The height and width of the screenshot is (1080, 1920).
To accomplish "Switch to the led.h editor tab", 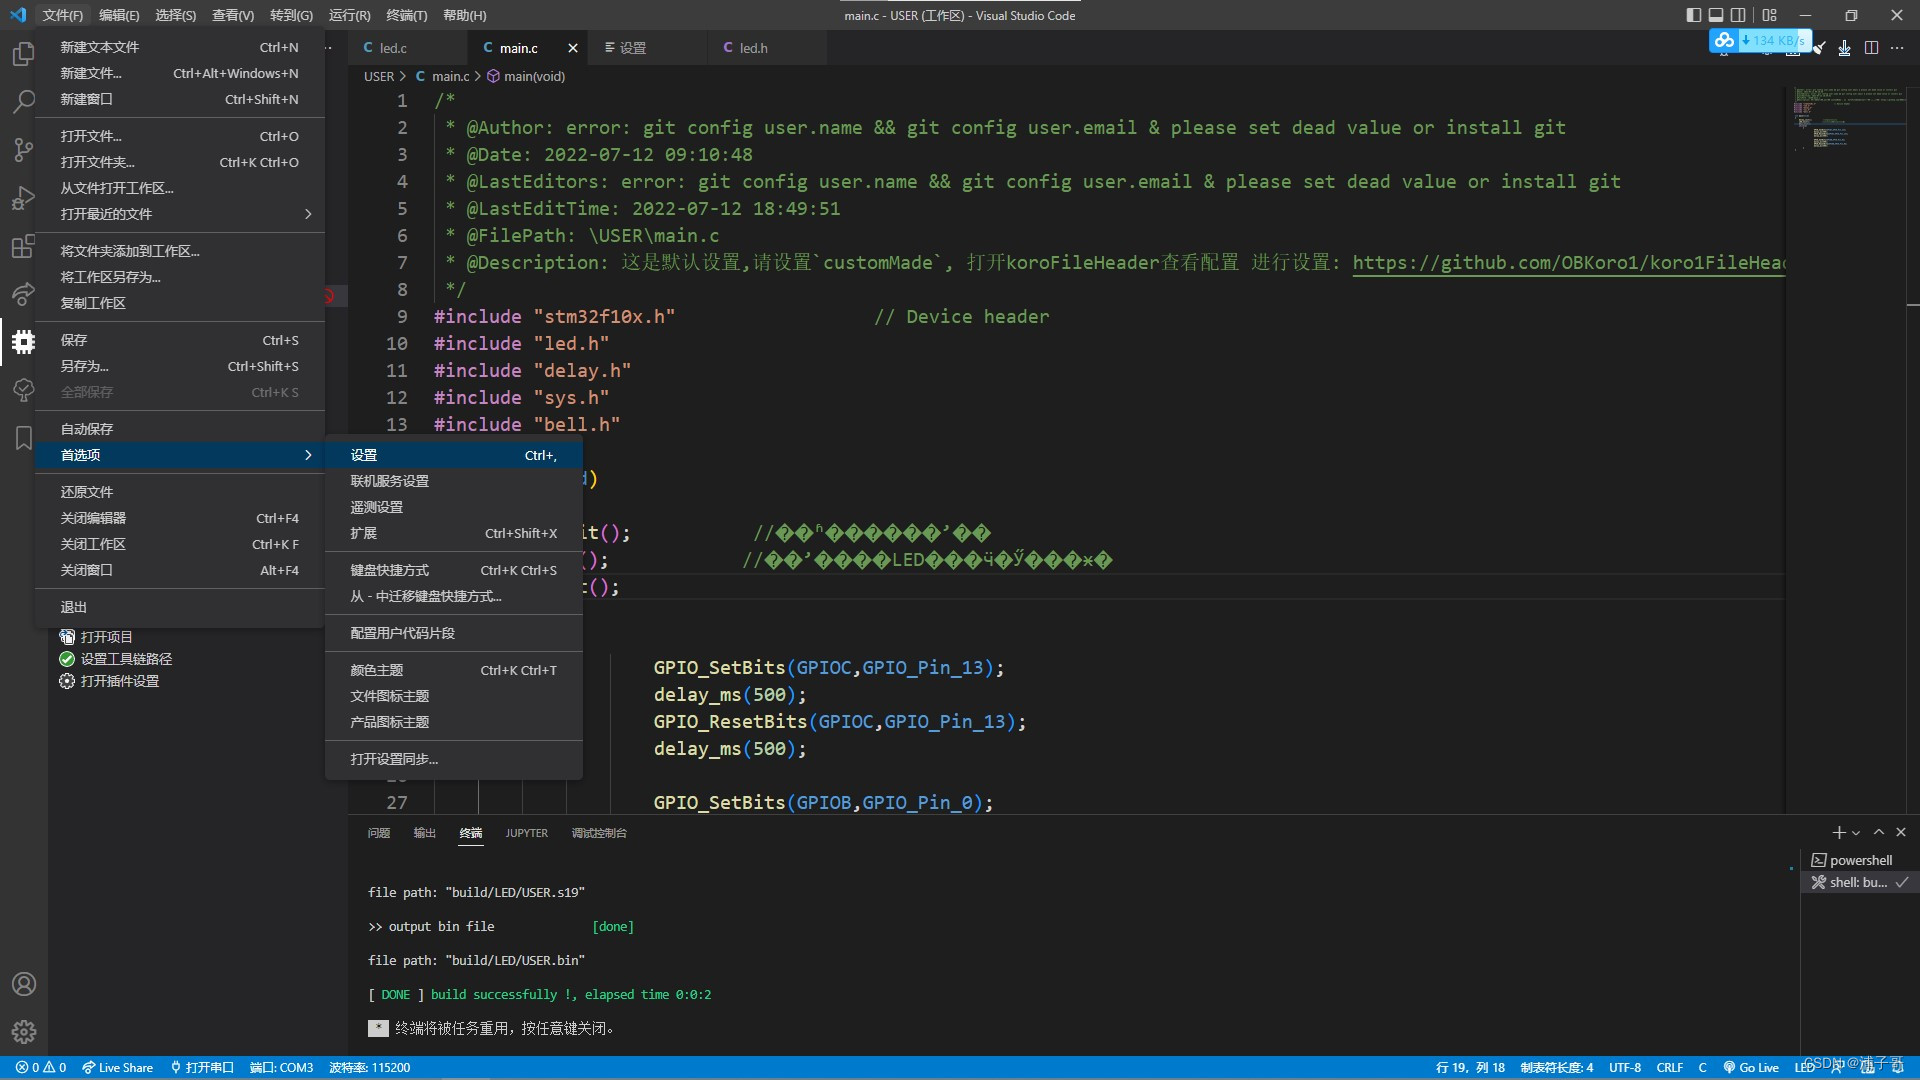I will (x=753, y=48).
